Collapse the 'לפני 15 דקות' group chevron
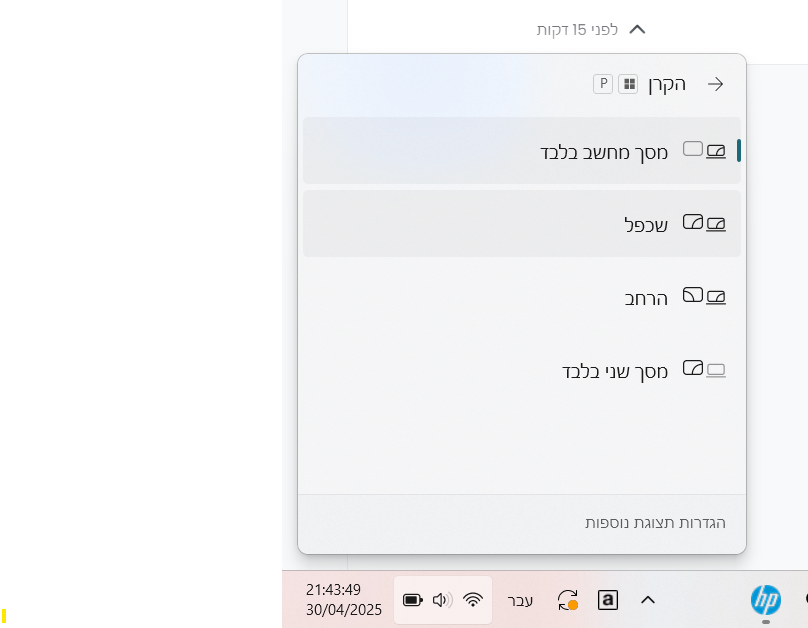This screenshot has height=628, width=808. (x=637, y=30)
